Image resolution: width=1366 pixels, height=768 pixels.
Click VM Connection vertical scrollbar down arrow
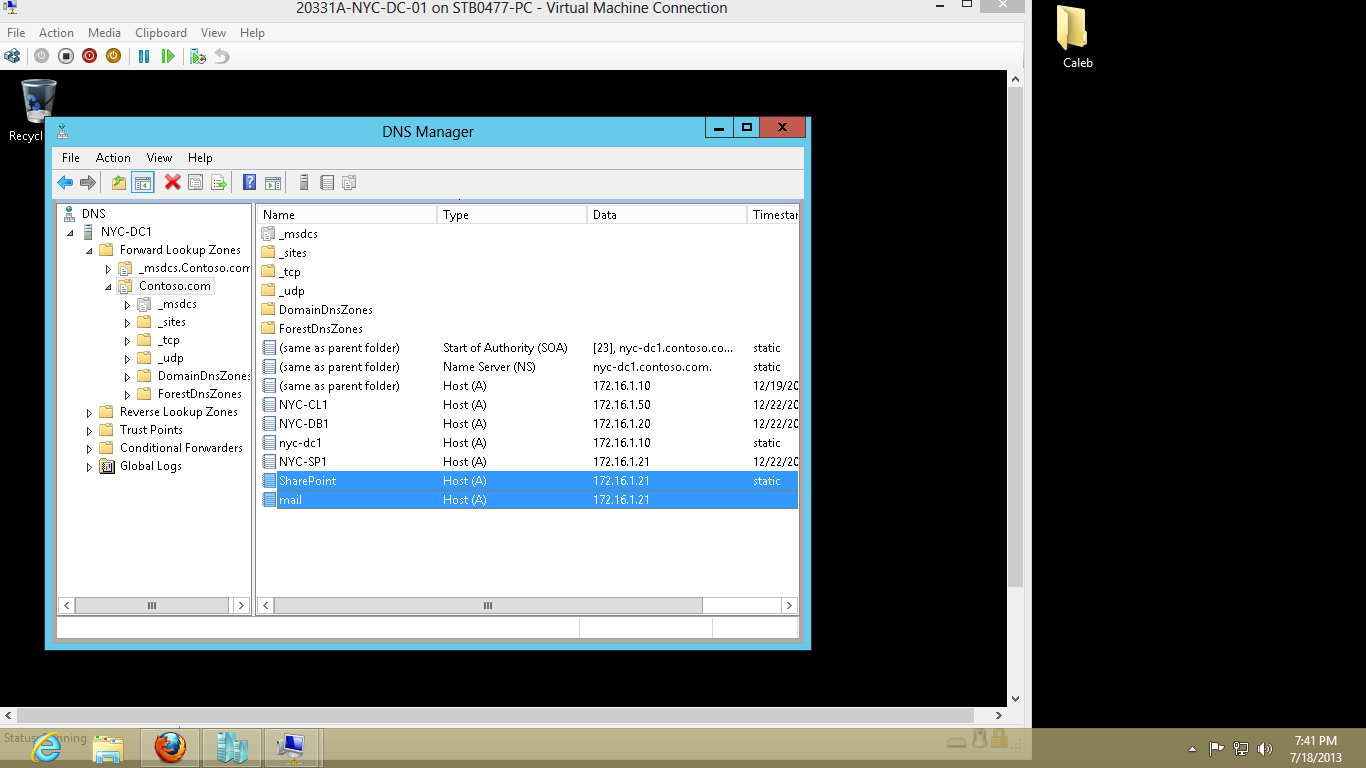point(1016,699)
